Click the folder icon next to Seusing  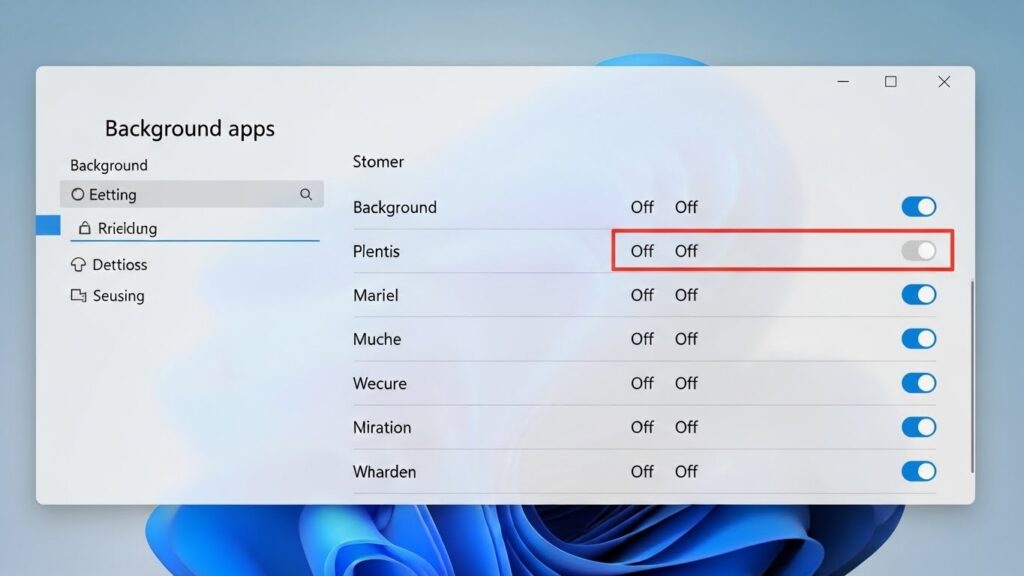(78, 296)
